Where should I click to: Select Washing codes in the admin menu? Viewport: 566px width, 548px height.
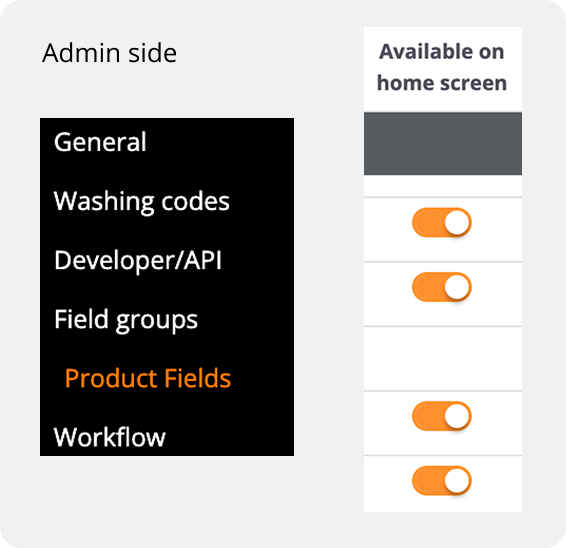coord(142,201)
